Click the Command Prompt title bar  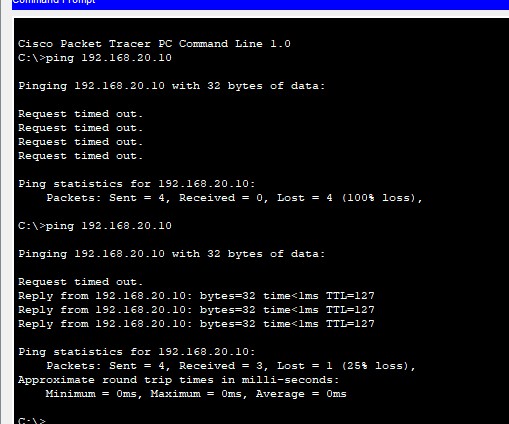260,4
